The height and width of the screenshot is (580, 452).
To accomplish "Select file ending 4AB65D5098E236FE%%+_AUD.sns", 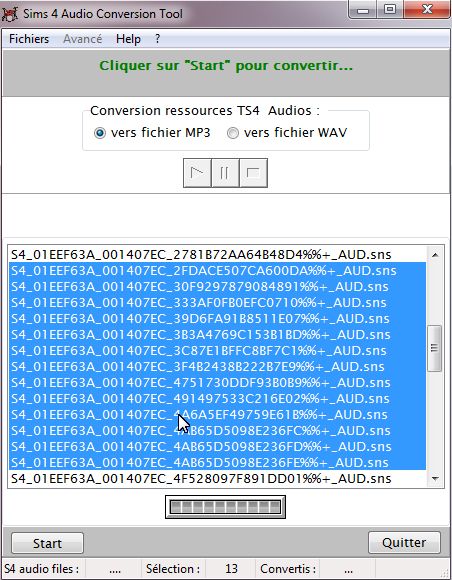I will click(x=217, y=462).
